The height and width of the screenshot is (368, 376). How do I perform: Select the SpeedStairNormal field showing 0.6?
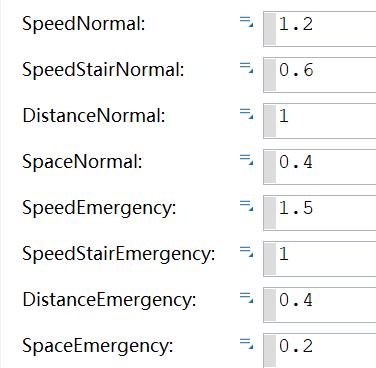[320, 75]
